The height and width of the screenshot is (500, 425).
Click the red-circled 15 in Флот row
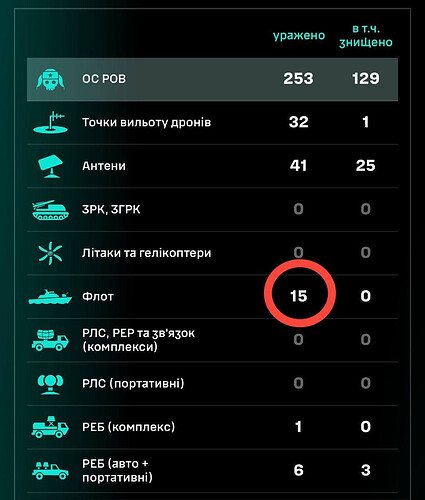299,296
